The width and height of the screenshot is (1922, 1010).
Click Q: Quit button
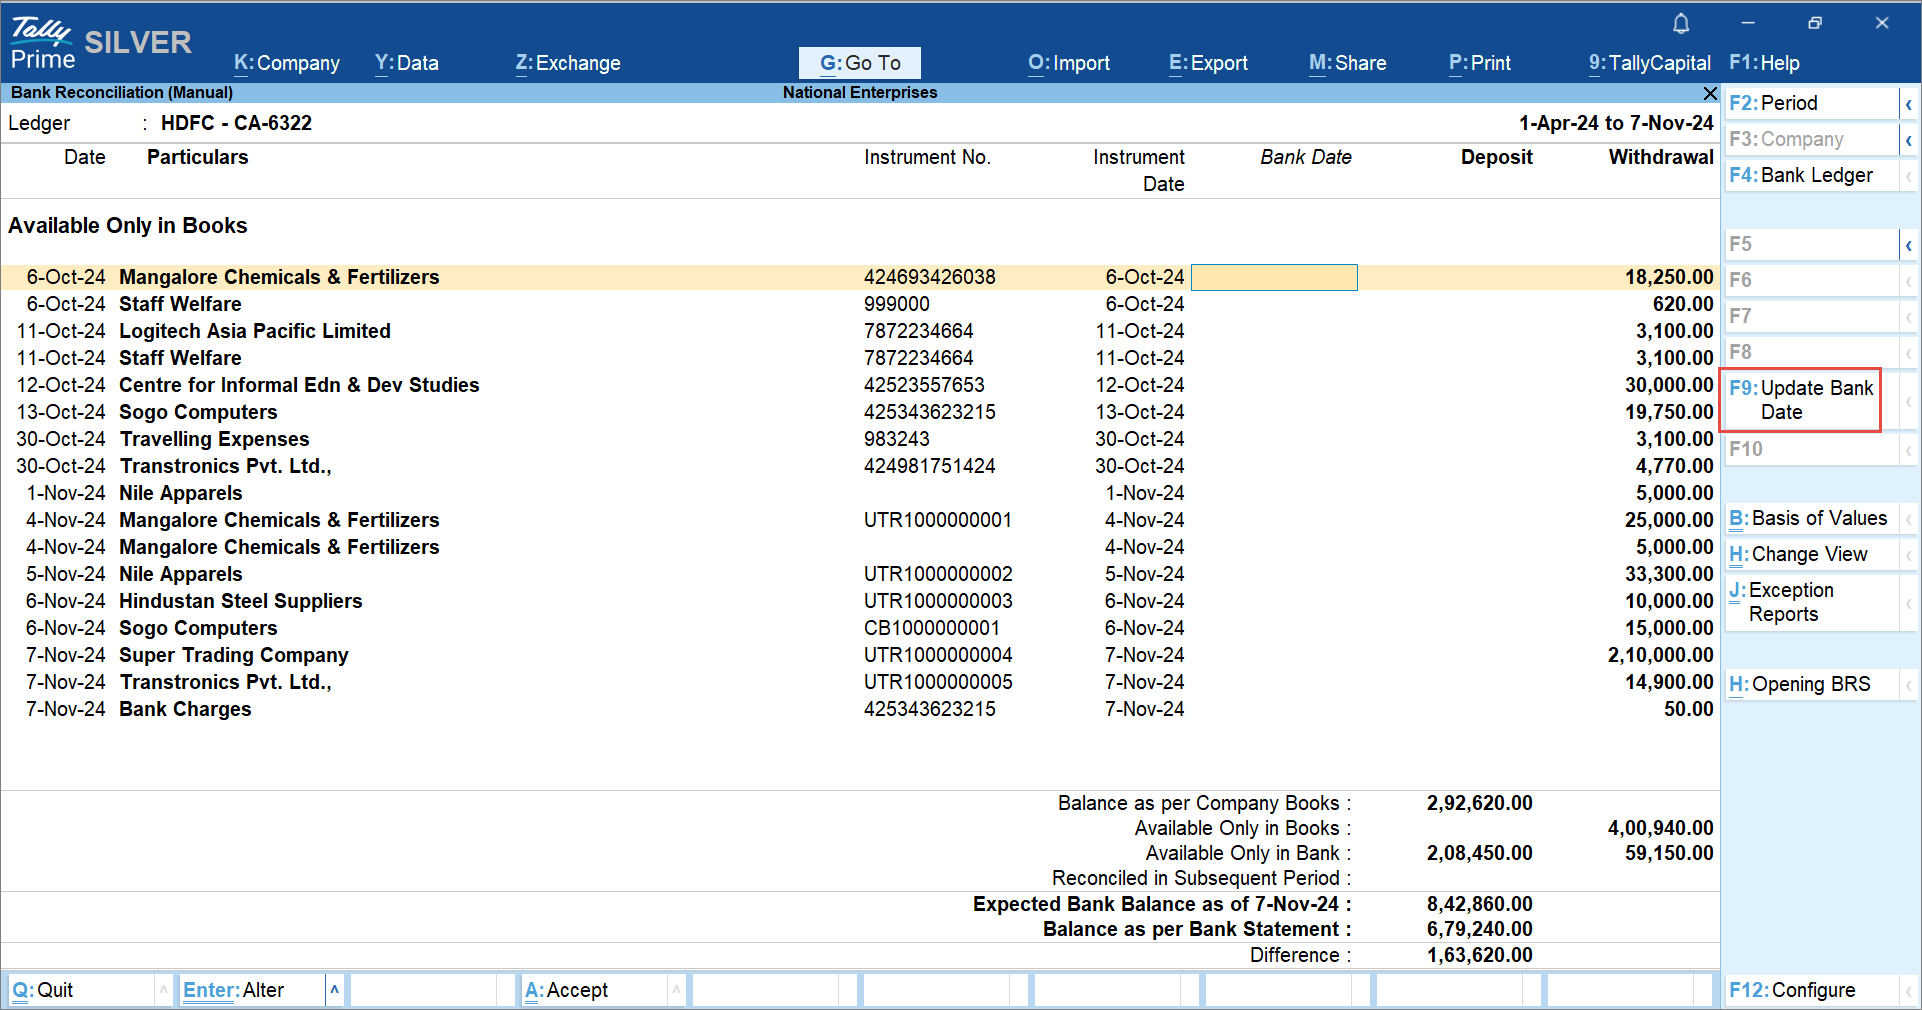[x=81, y=990]
